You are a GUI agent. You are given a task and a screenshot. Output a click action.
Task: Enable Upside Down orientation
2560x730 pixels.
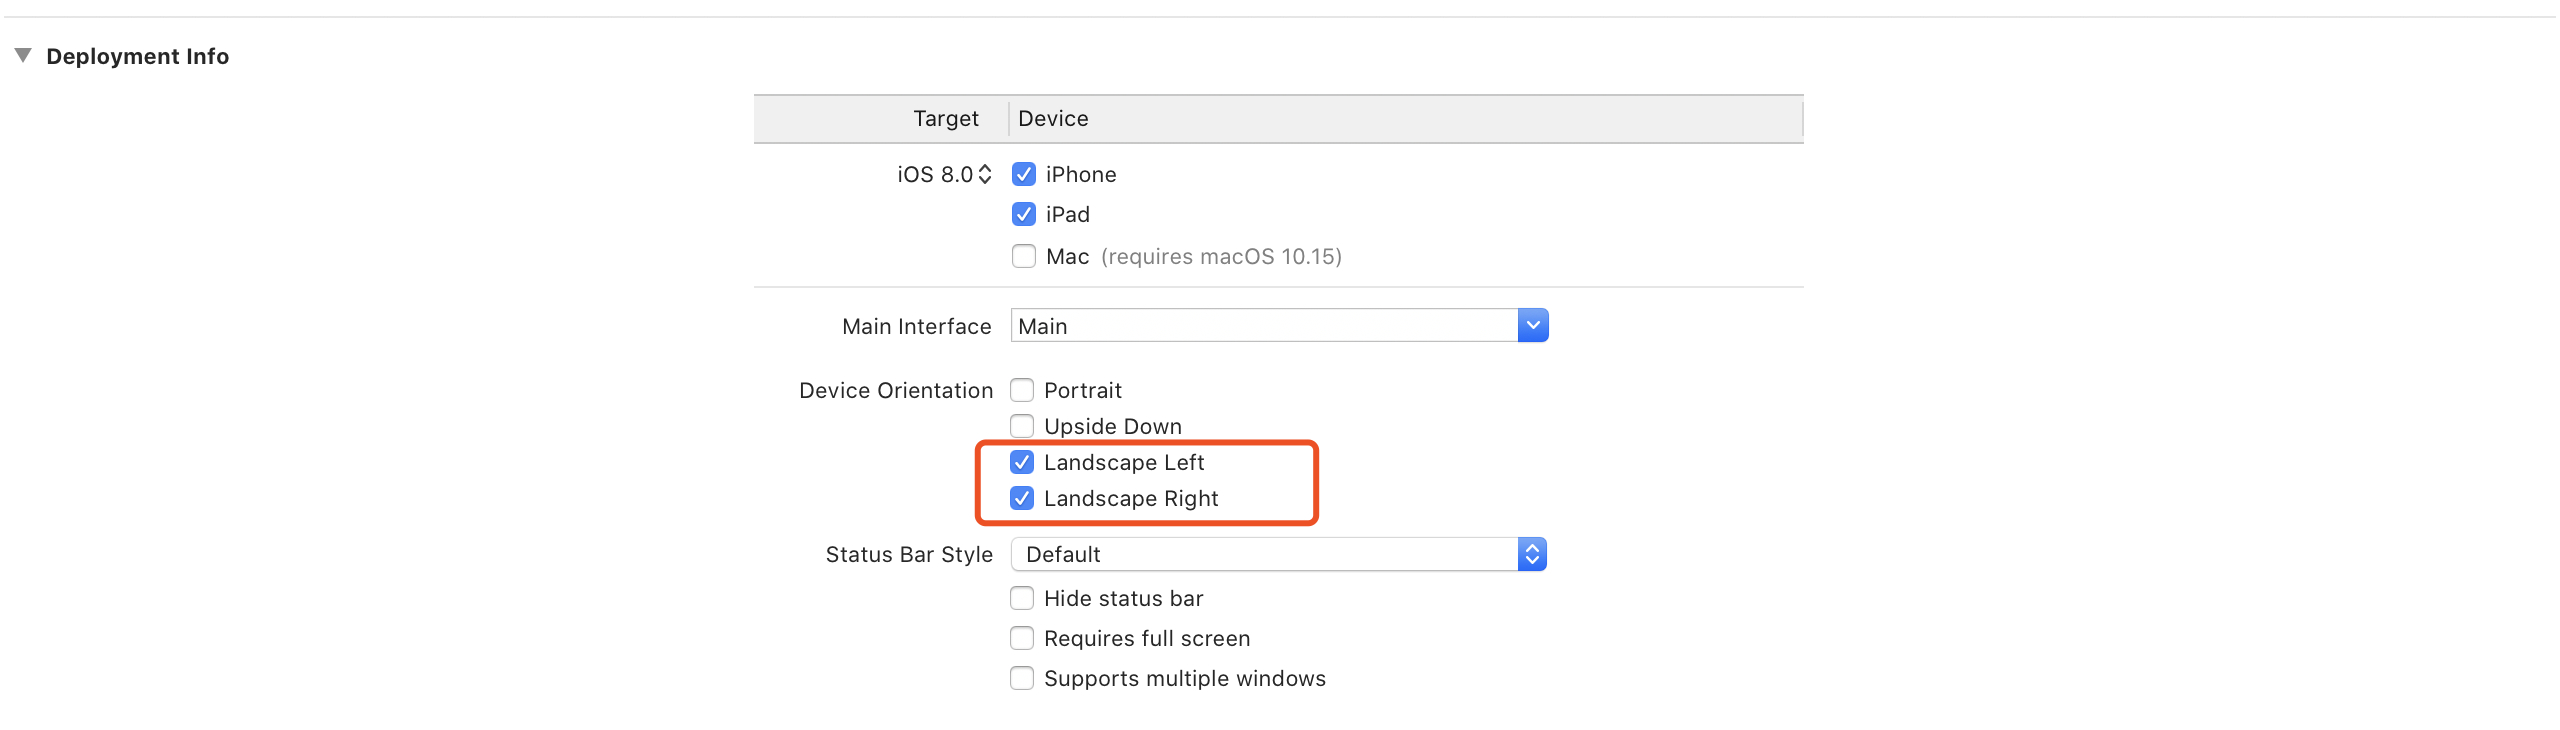[1021, 426]
